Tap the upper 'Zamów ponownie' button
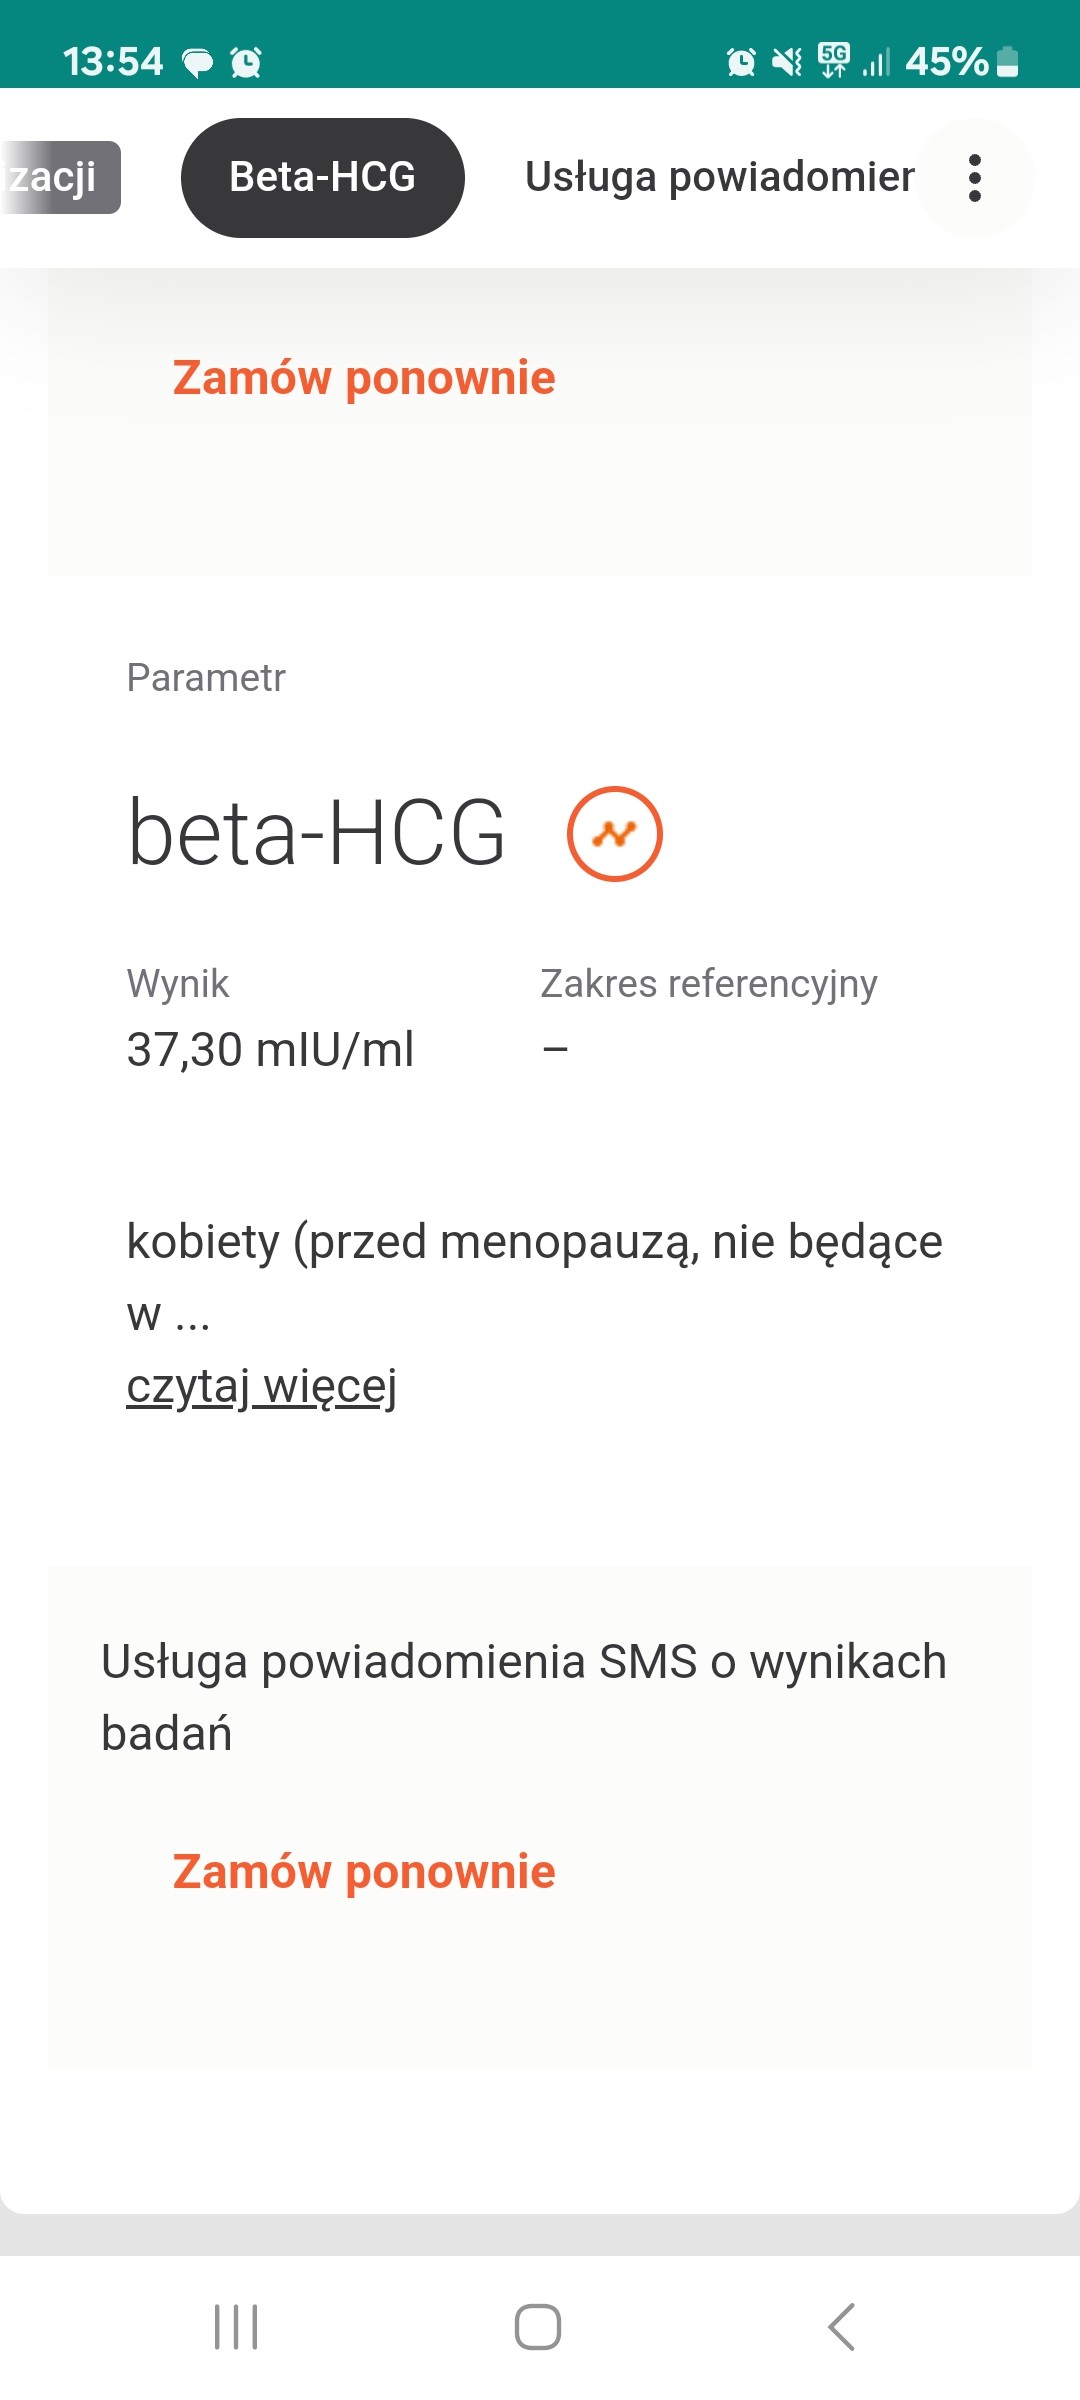Screen dimensions: 1080x2400 click(364, 378)
